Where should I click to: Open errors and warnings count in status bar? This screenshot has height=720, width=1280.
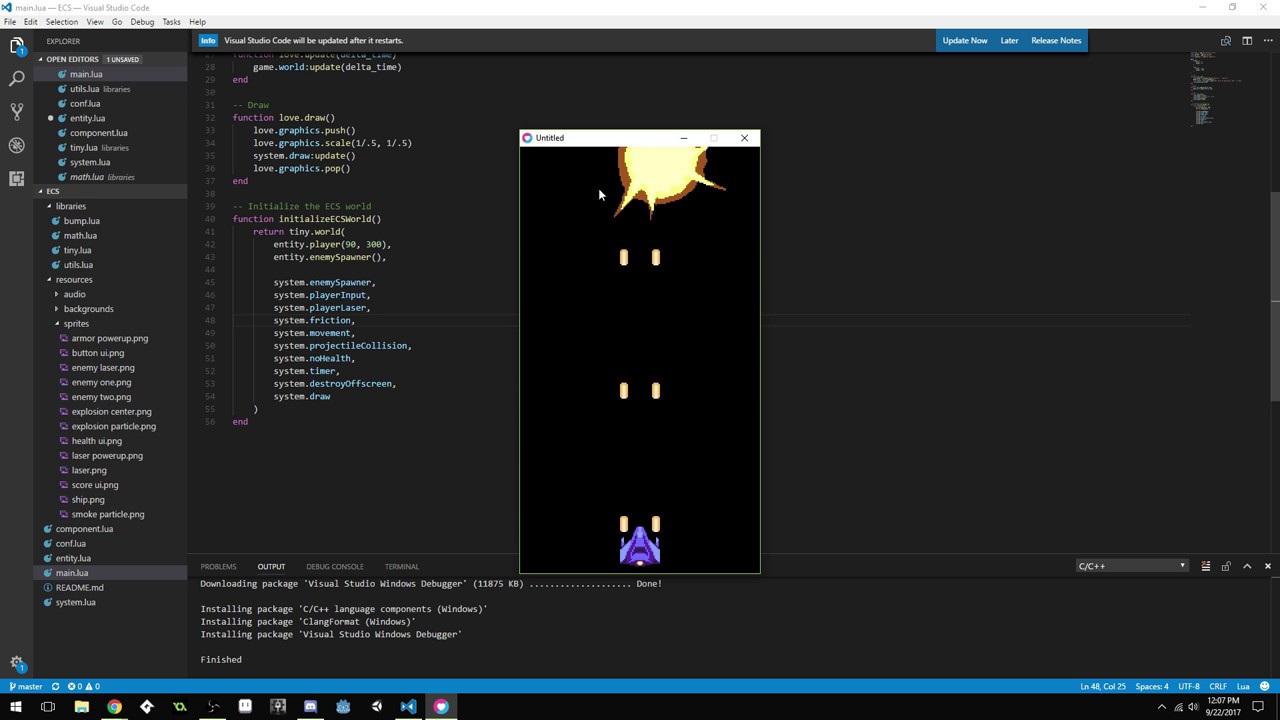[x=83, y=687]
